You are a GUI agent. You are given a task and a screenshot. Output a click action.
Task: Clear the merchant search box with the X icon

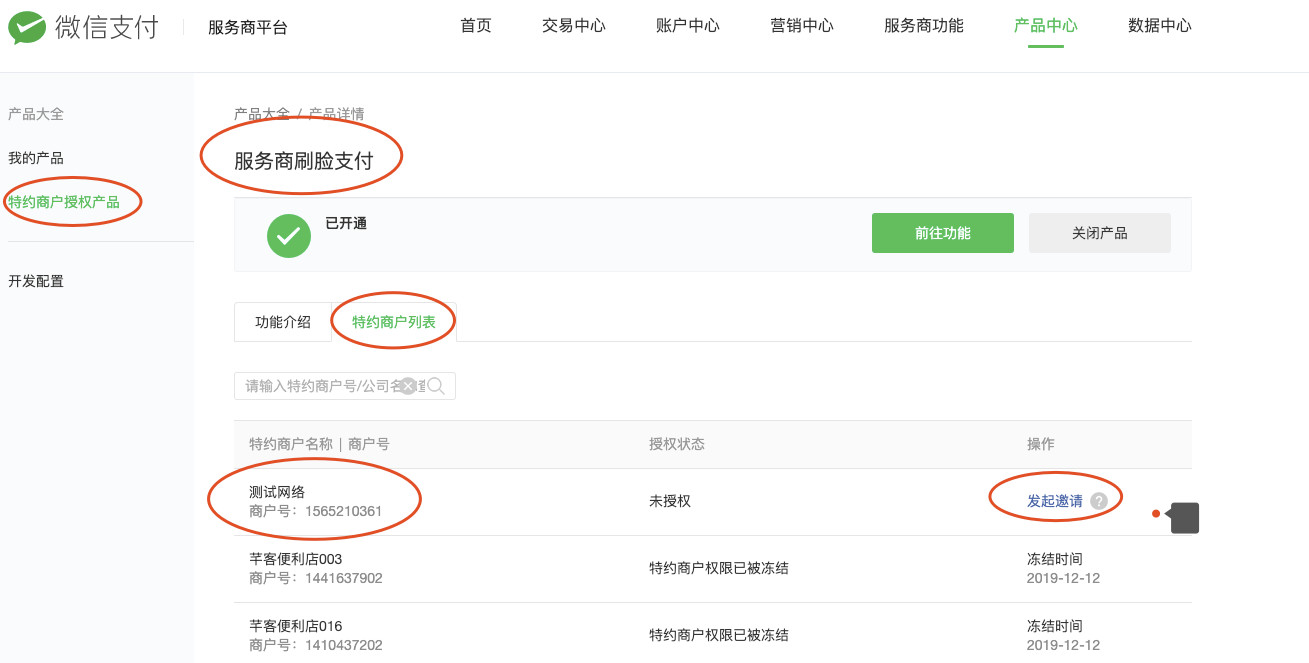coord(408,386)
